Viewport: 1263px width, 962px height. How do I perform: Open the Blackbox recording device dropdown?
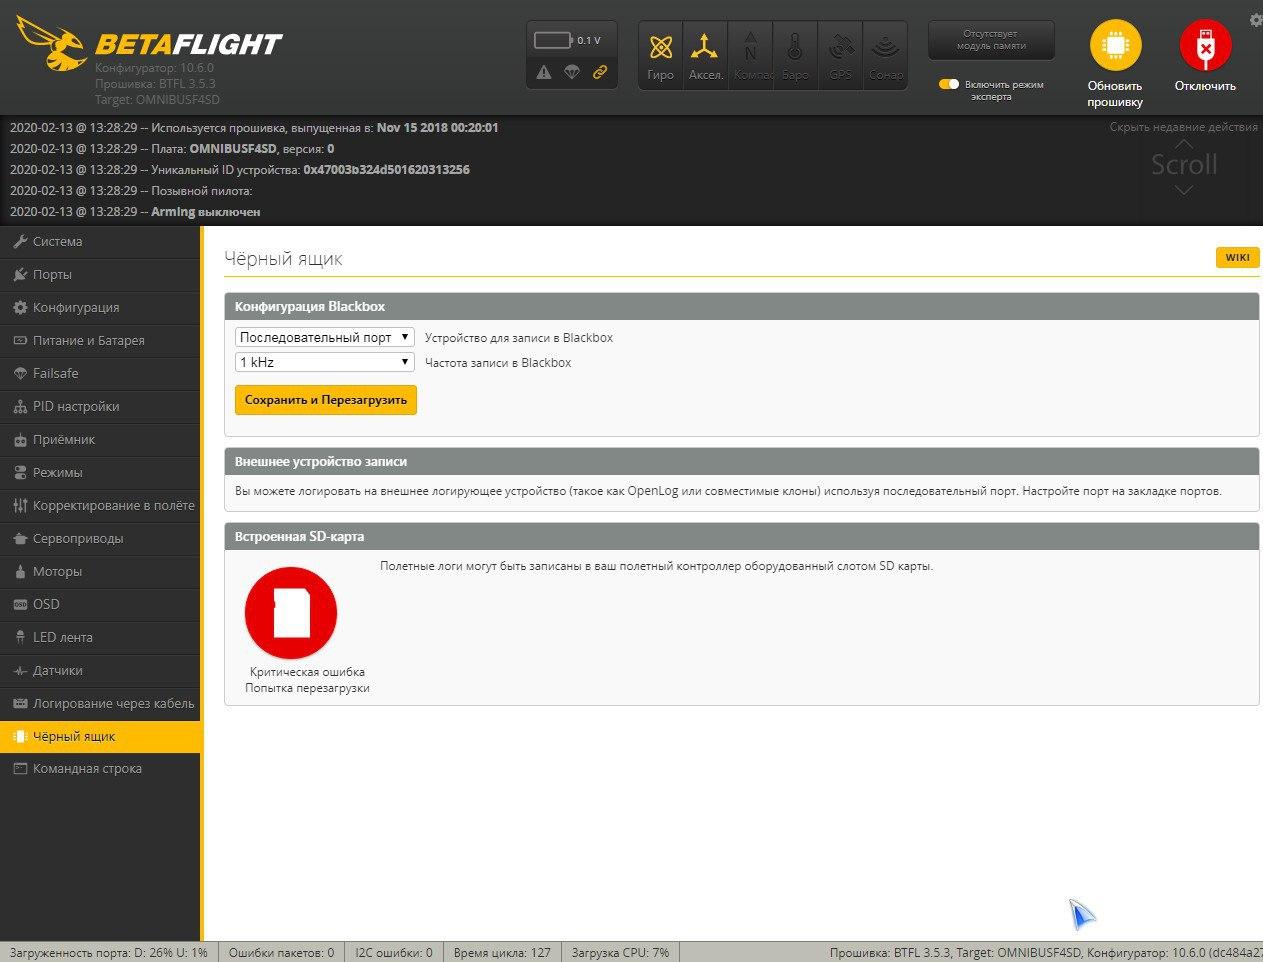click(324, 337)
